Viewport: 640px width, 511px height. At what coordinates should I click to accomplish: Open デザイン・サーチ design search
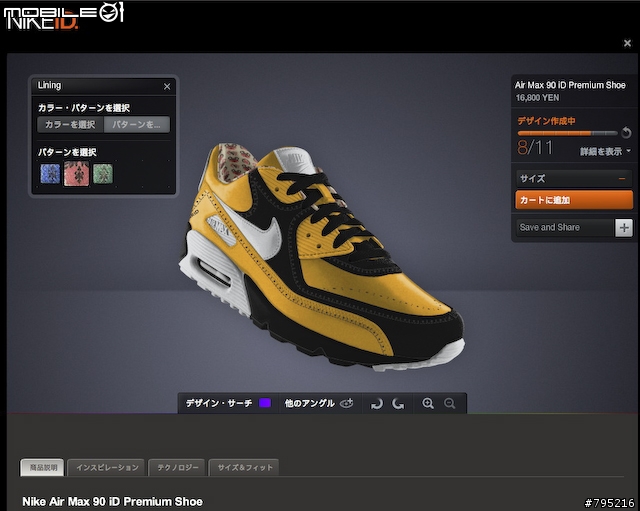(219, 403)
